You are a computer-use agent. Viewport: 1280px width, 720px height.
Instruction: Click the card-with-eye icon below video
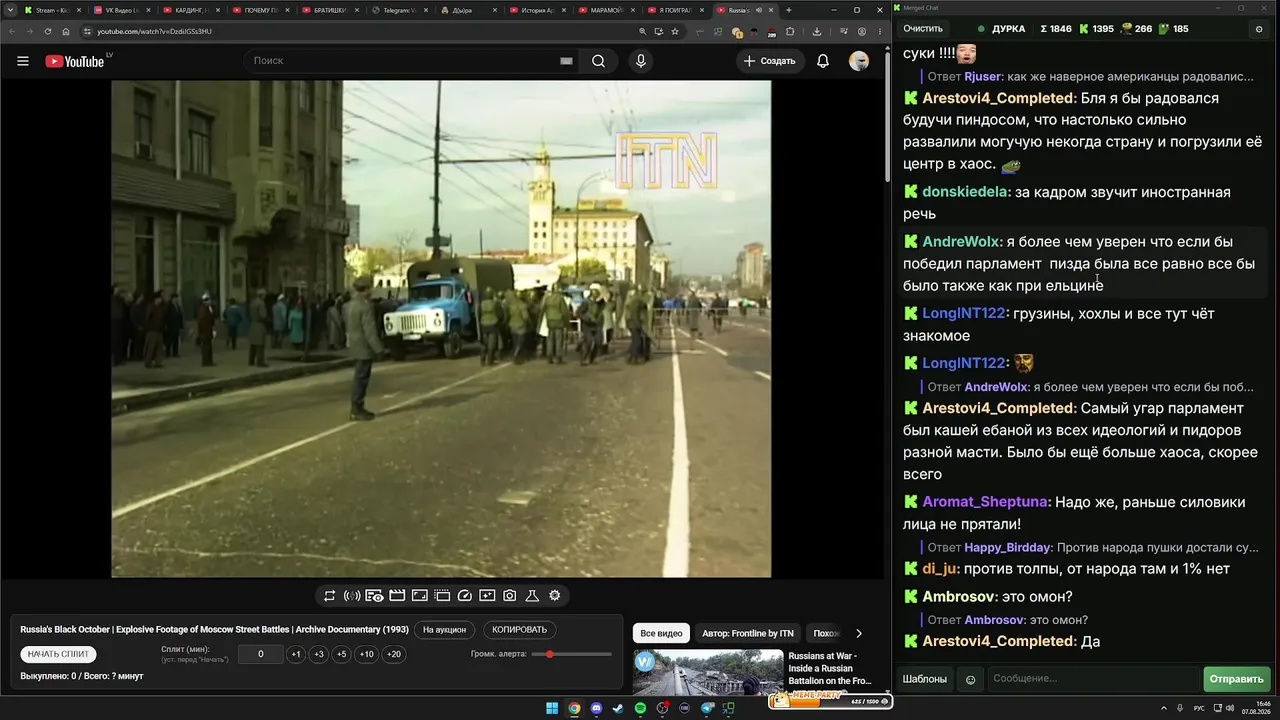click(x=374, y=596)
